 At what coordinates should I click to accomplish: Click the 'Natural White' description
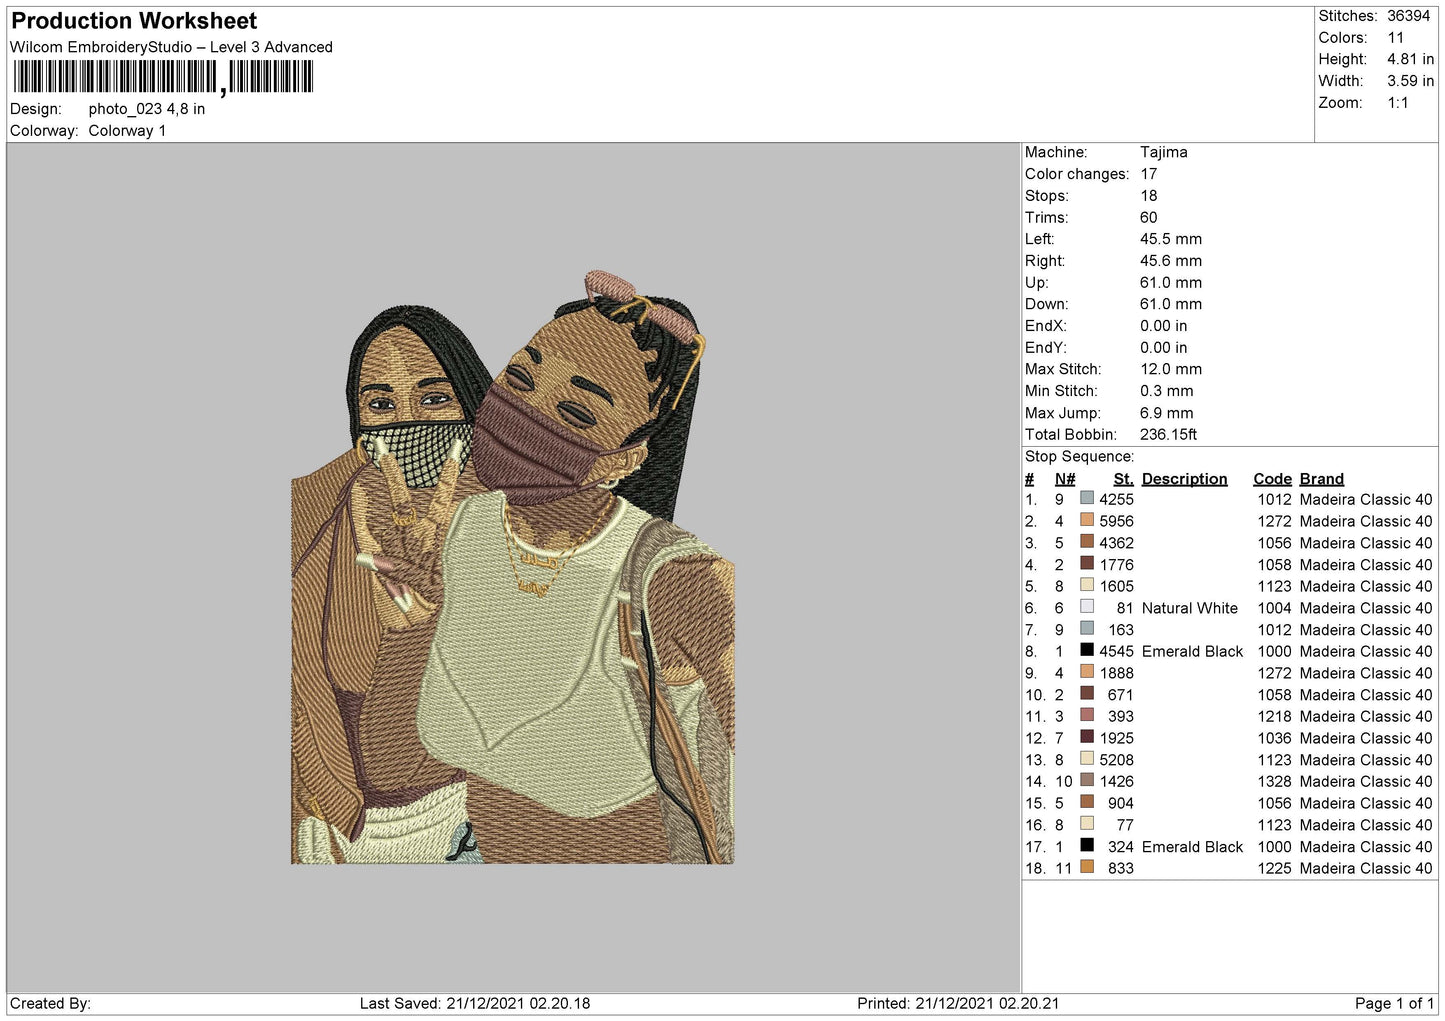(1190, 608)
